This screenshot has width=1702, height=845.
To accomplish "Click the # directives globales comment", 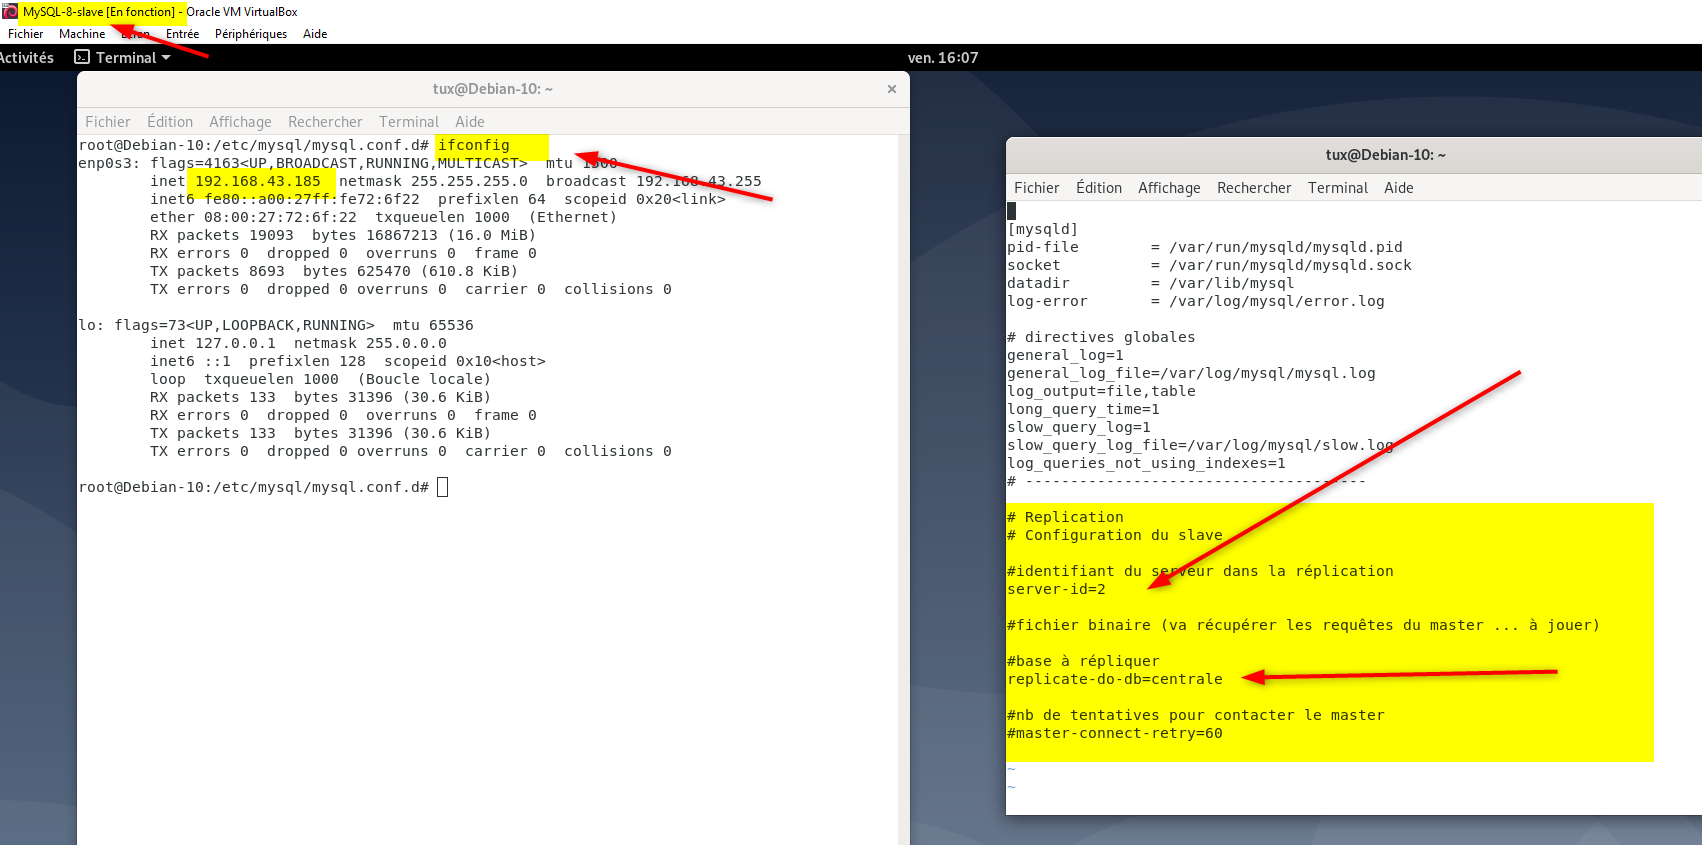I will tap(1101, 337).
